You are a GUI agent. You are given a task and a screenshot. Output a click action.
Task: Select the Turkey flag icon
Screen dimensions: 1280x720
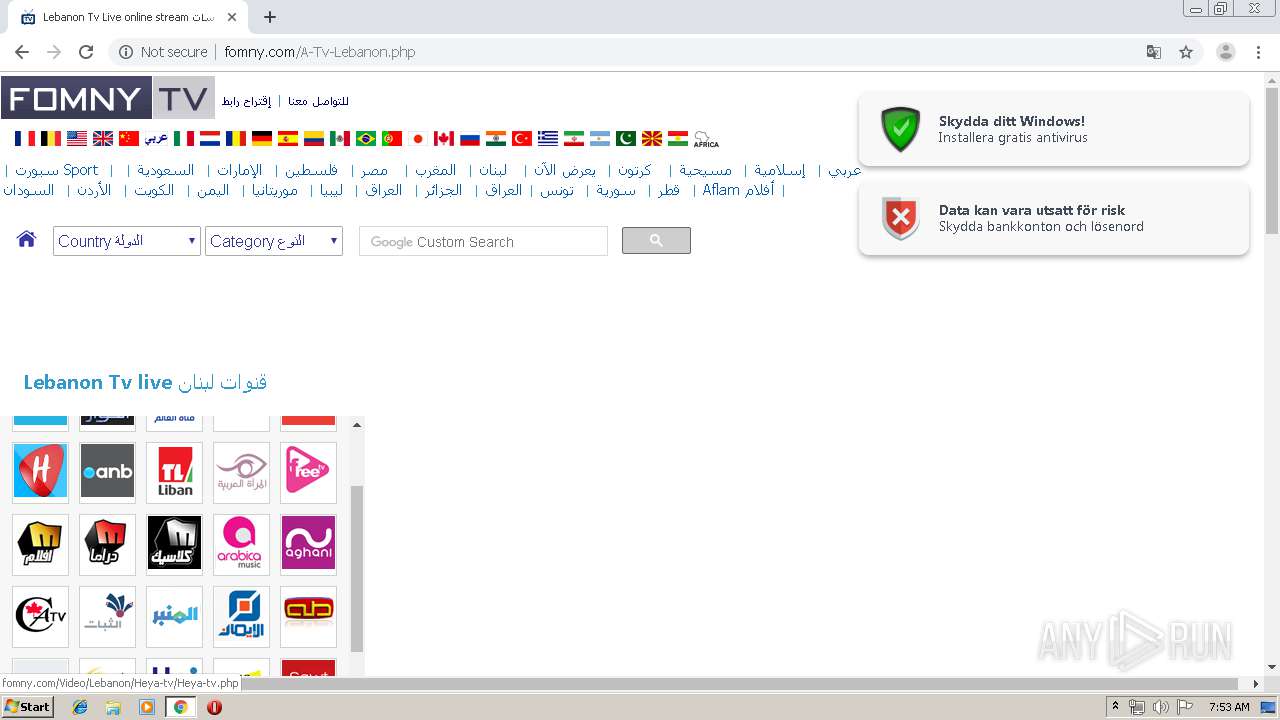pos(522,138)
